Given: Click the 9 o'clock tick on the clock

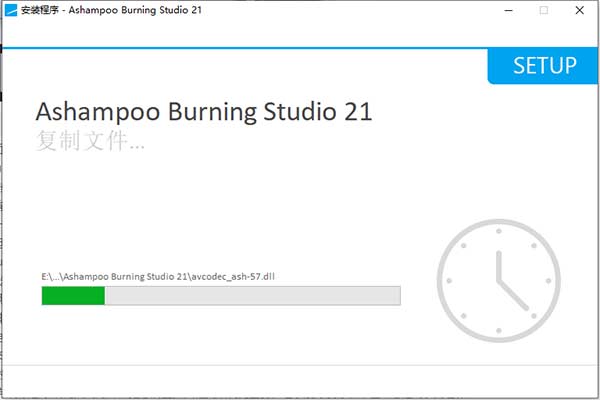Looking at the screenshot, I should pos(447,281).
